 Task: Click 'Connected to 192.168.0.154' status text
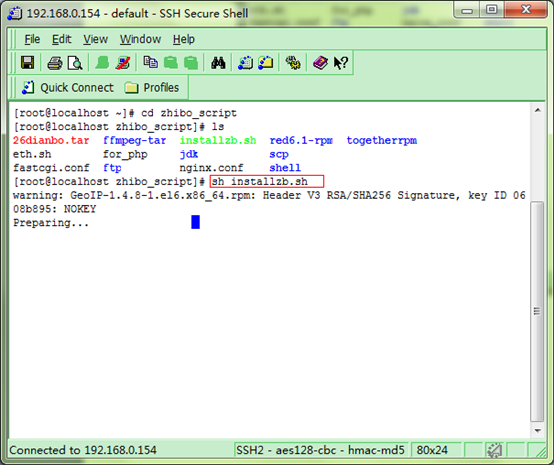(x=83, y=450)
